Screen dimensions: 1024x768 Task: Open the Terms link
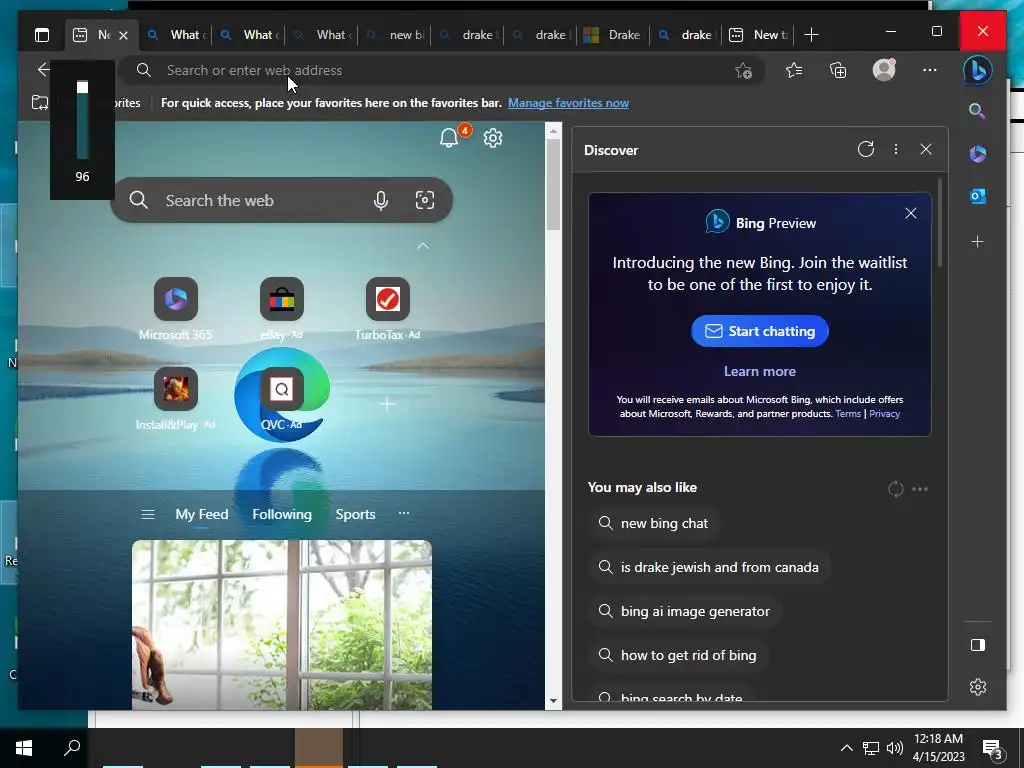(848, 414)
